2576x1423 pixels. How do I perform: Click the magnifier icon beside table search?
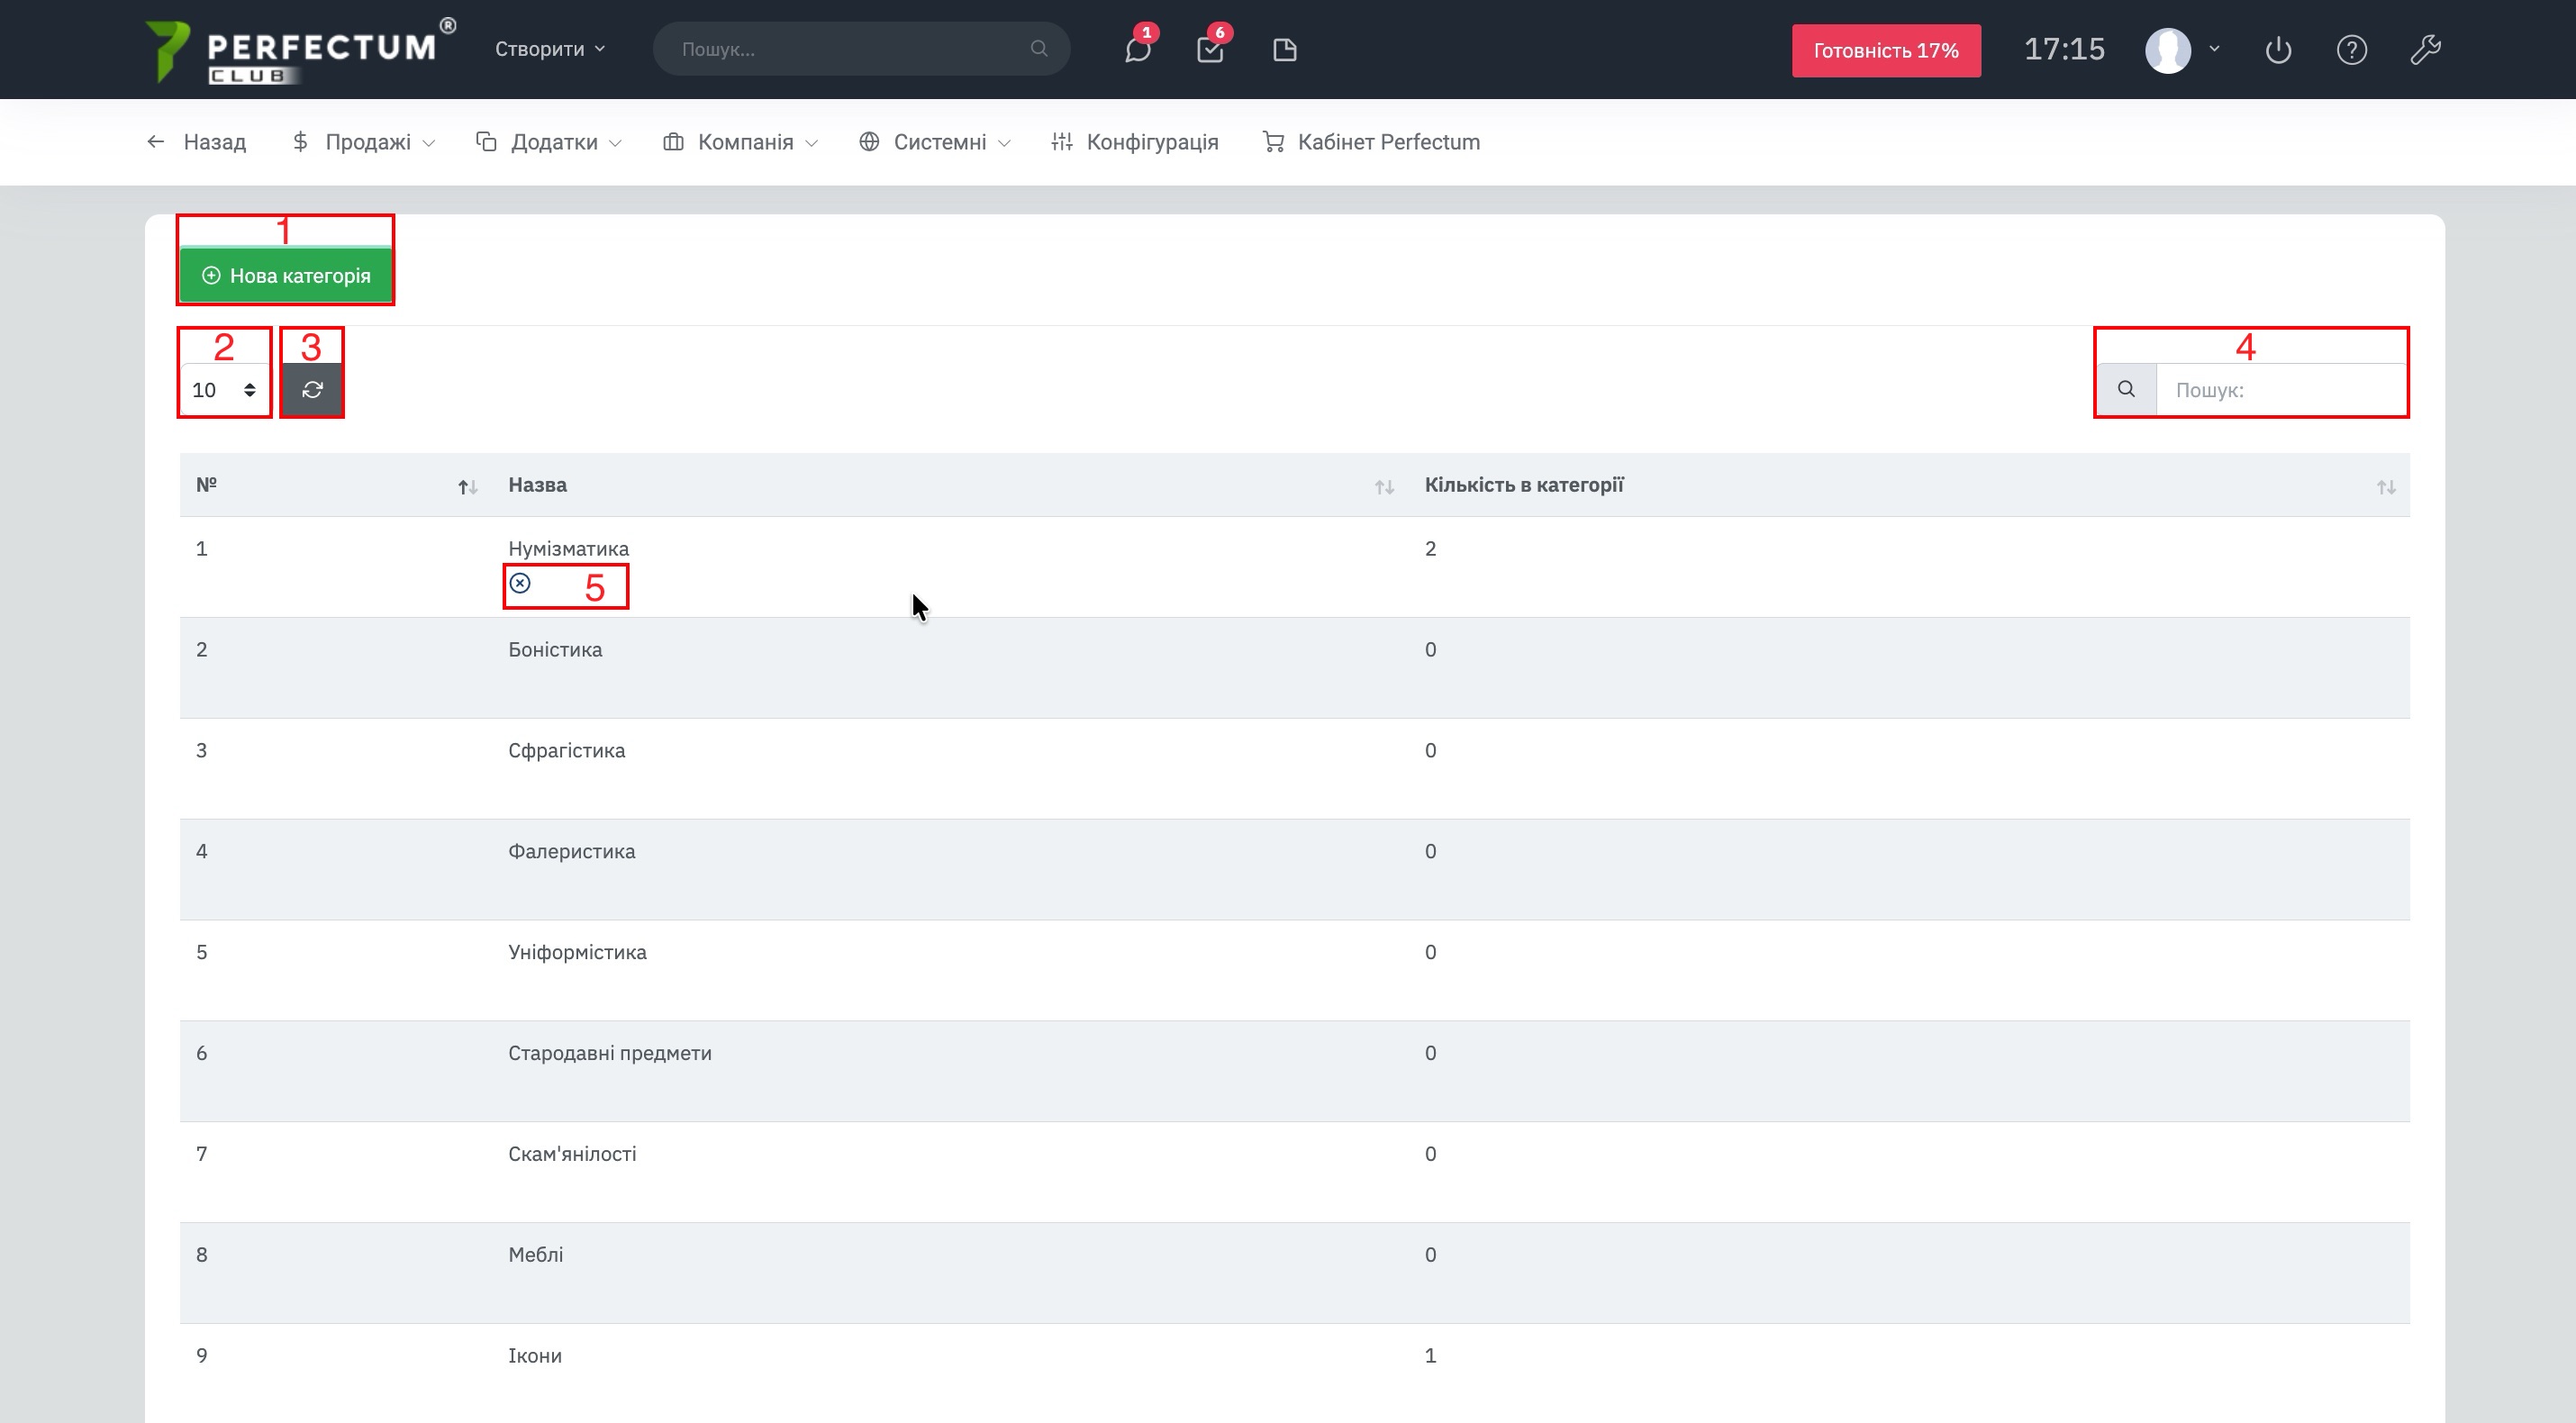(x=2126, y=389)
